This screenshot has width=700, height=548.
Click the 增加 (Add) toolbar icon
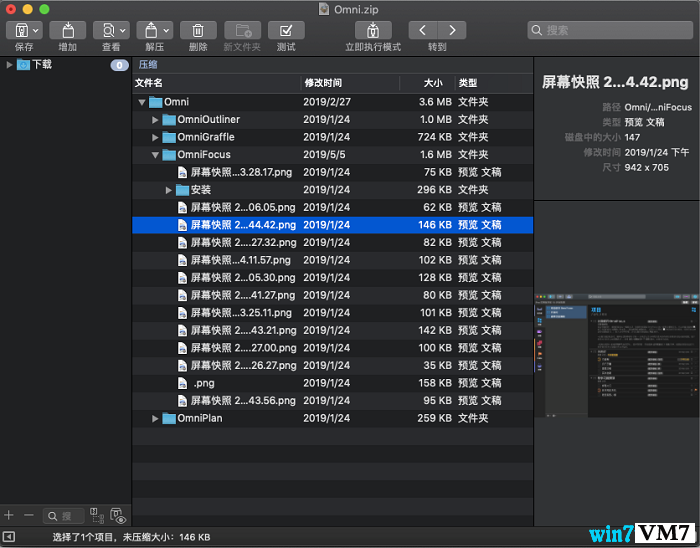tap(68, 30)
